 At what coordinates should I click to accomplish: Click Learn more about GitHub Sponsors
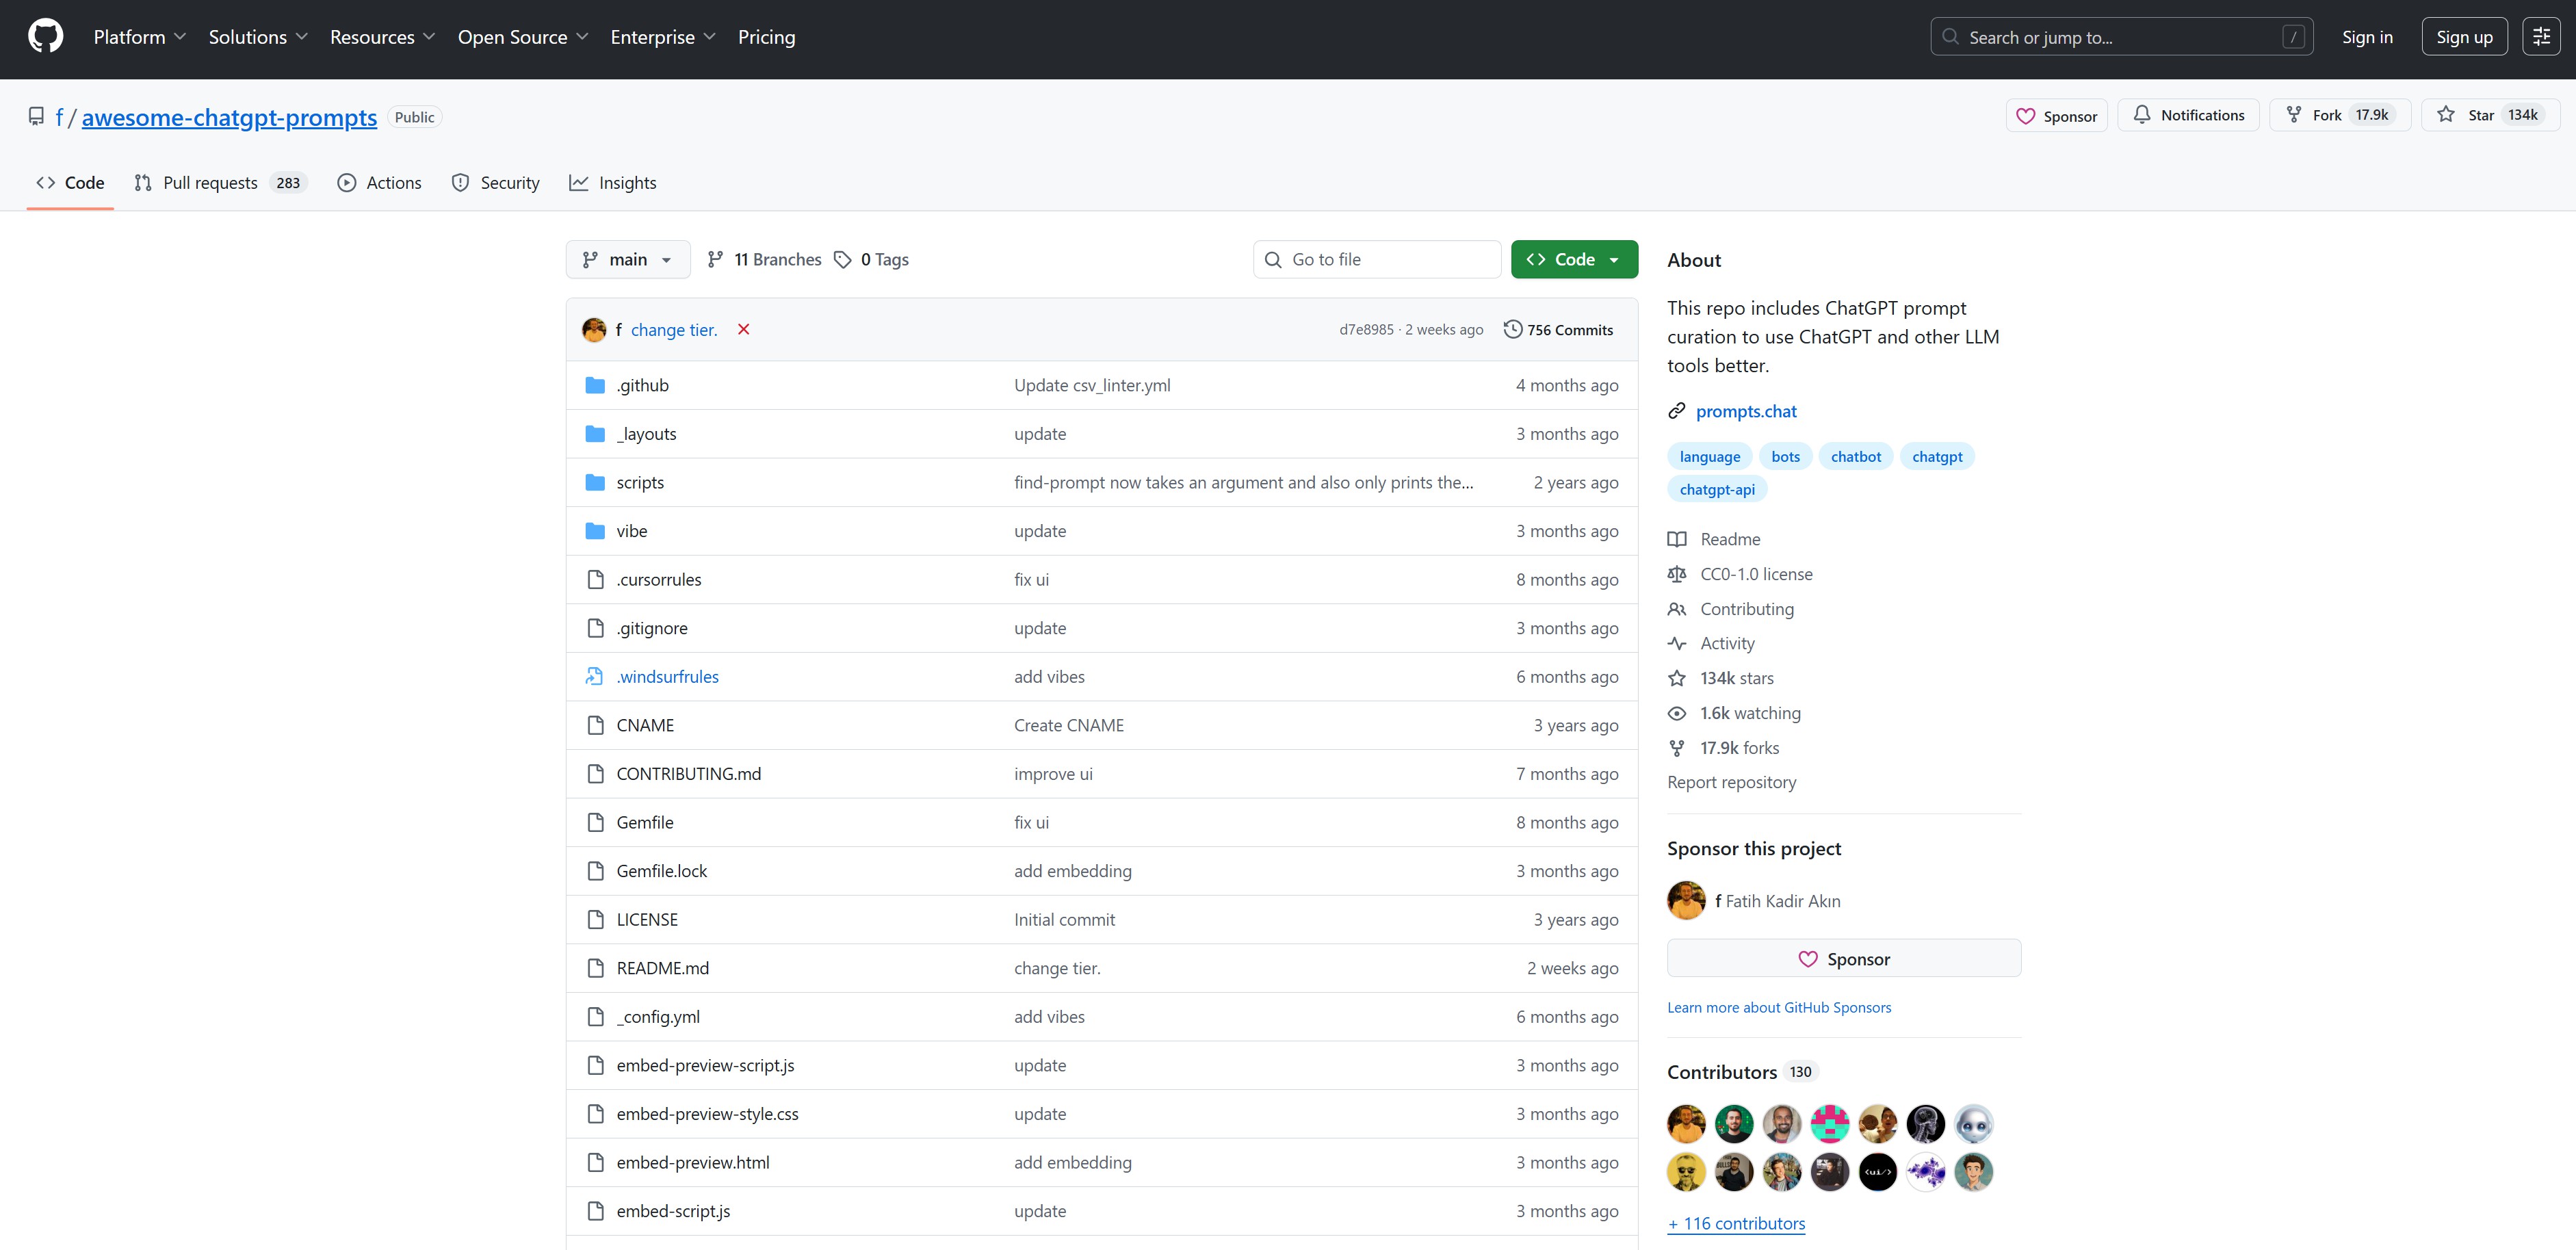(x=1779, y=1008)
